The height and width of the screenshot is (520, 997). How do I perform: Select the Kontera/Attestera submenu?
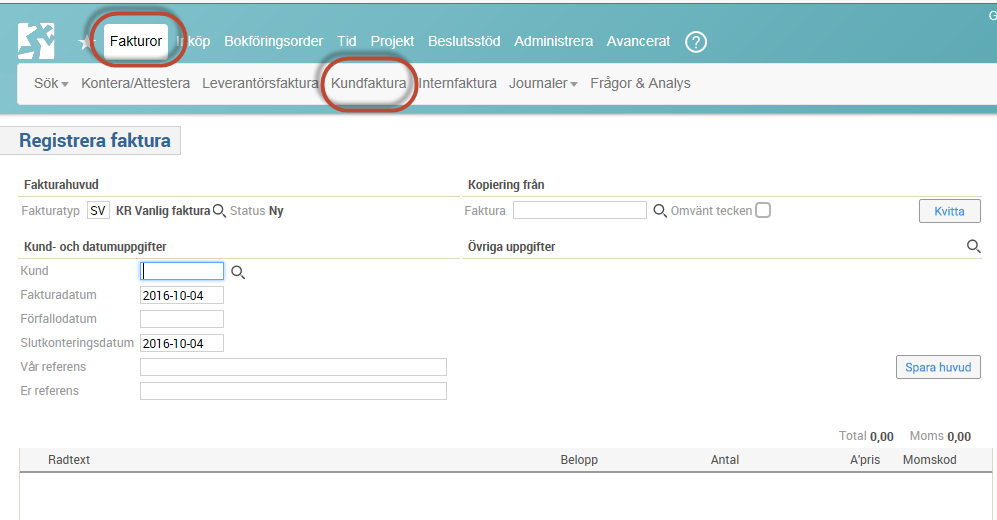coord(135,83)
